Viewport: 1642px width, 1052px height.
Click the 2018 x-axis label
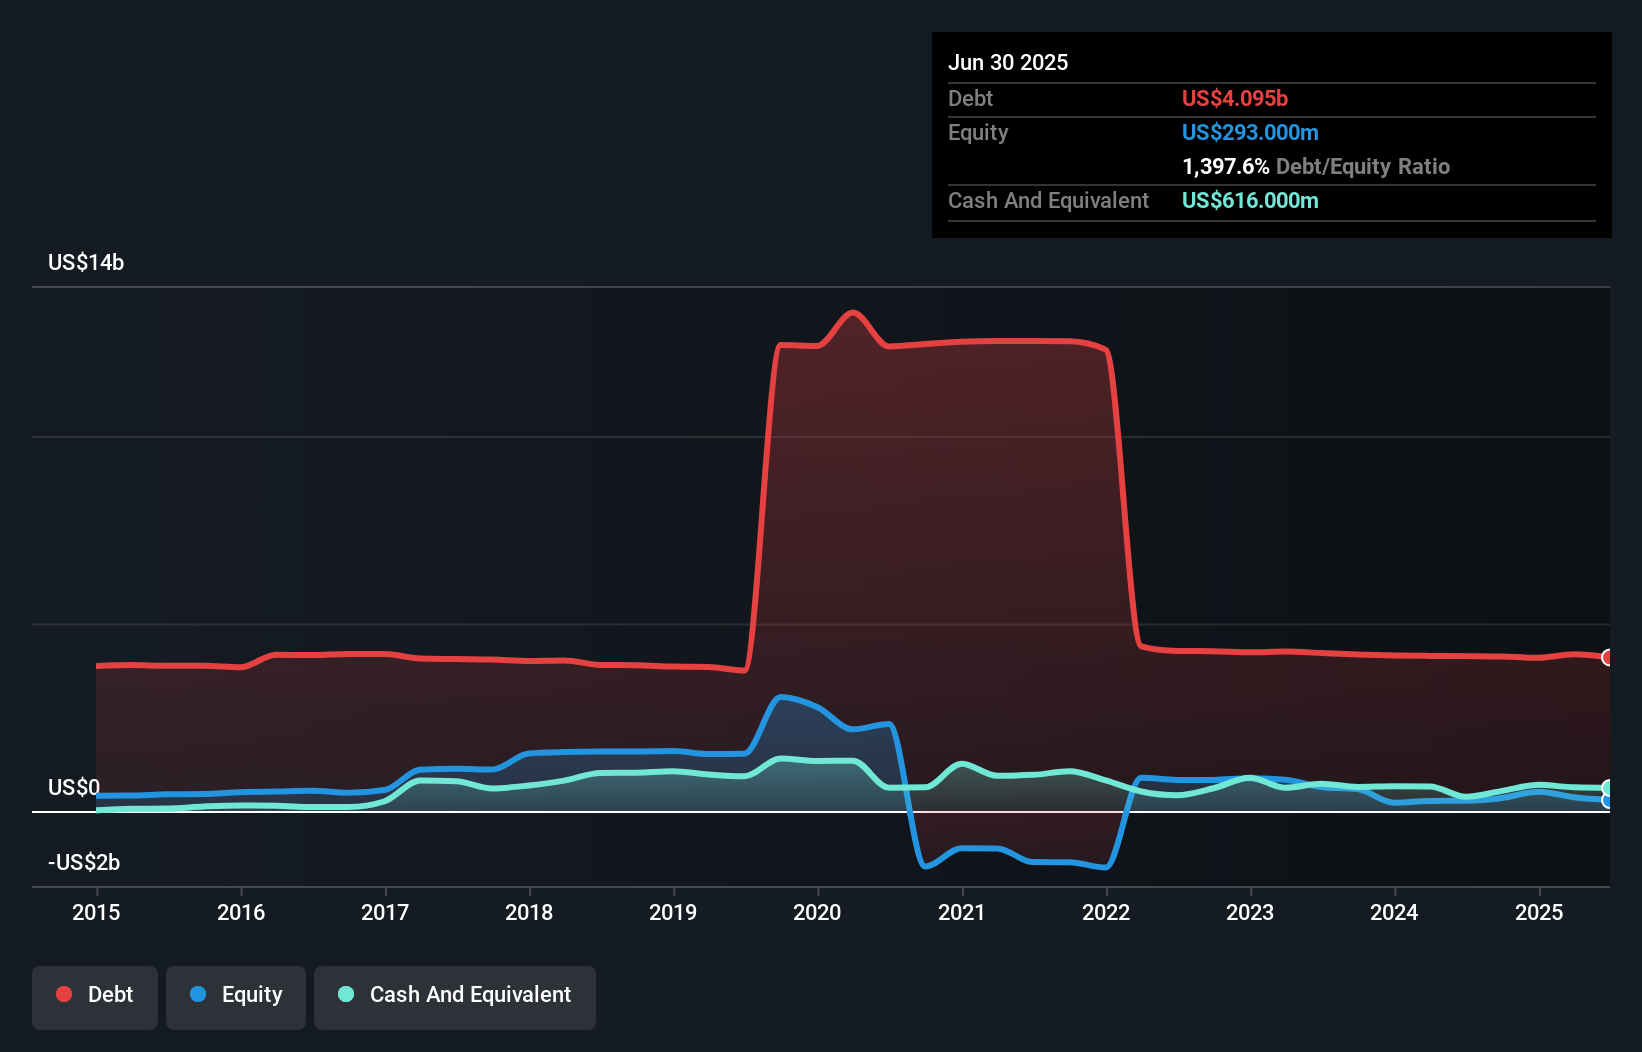coord(529,912)
